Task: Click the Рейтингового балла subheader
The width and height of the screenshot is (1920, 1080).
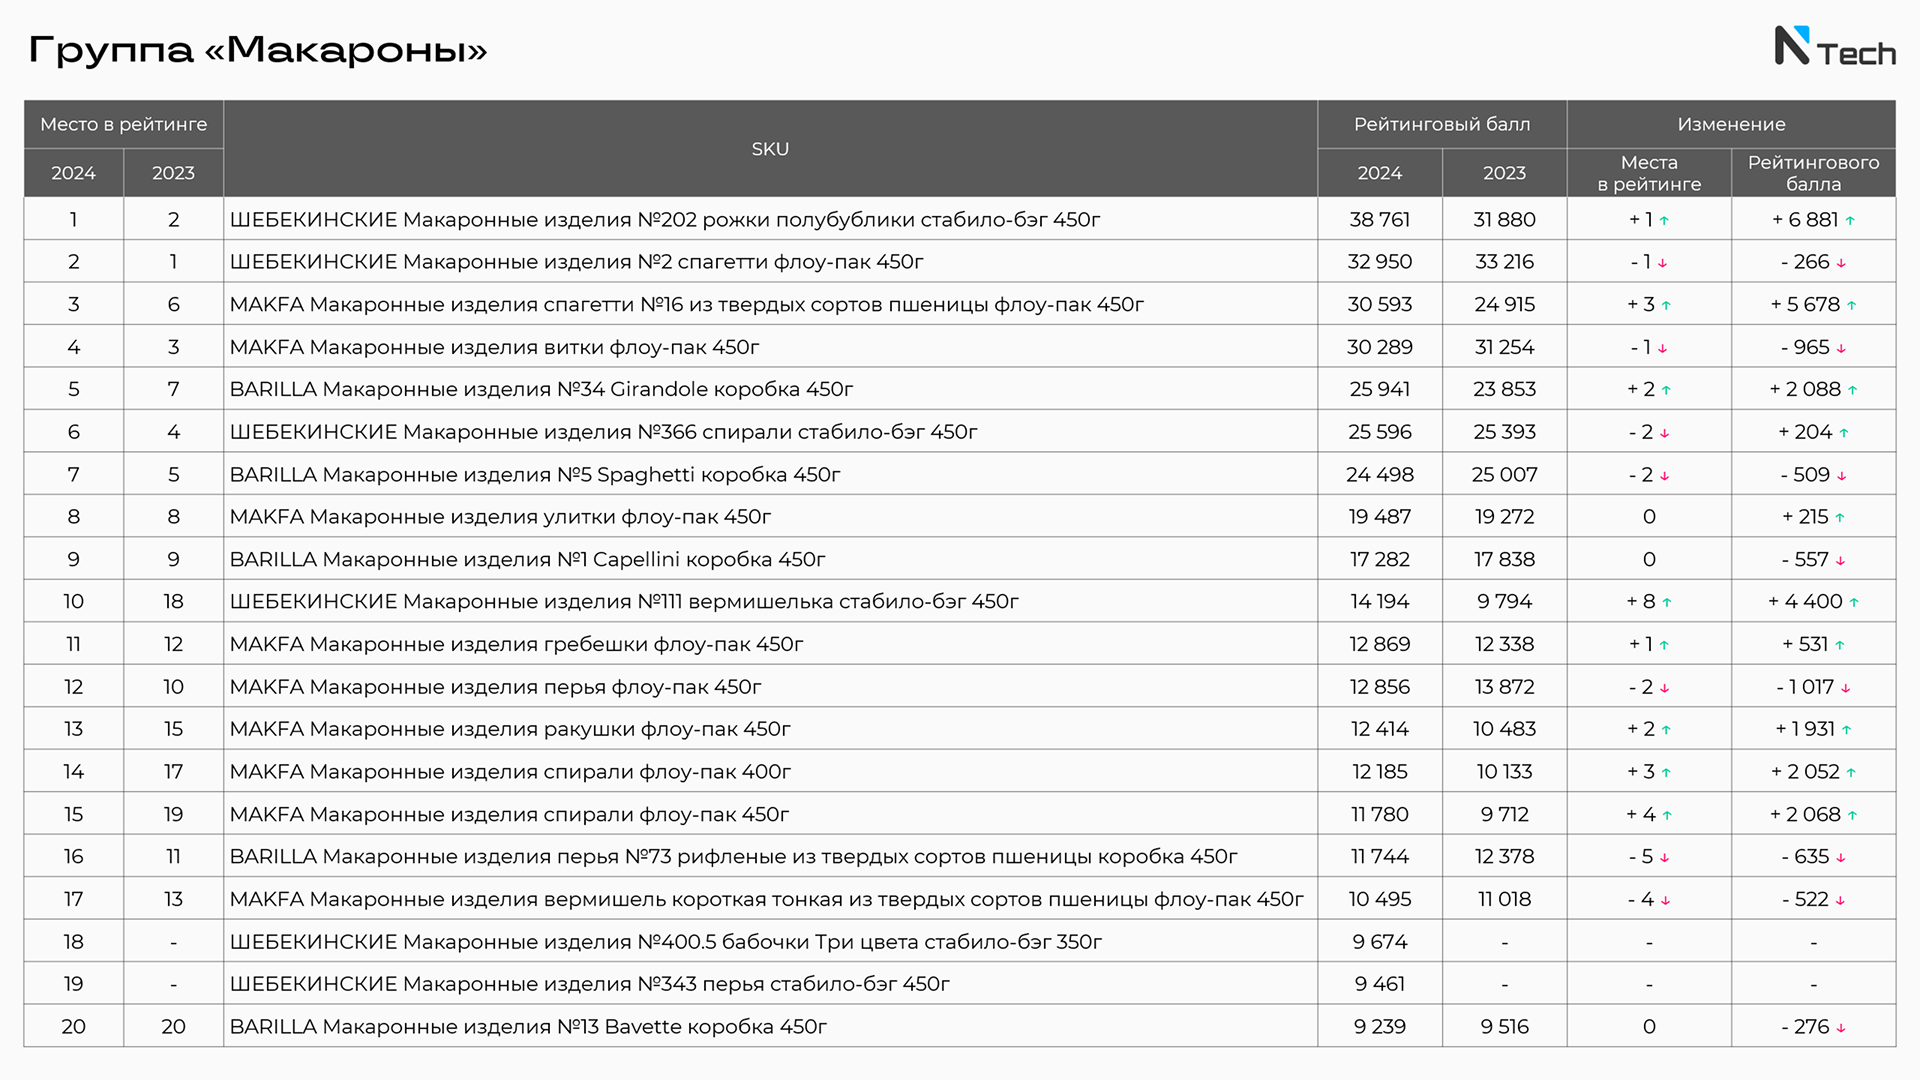Action: tap(1813, 173)
